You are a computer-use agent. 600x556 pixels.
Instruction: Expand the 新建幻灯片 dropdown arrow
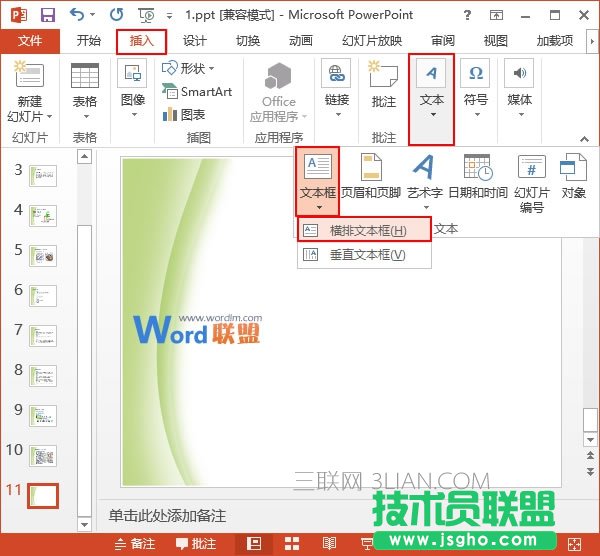(x=49, y=116)
